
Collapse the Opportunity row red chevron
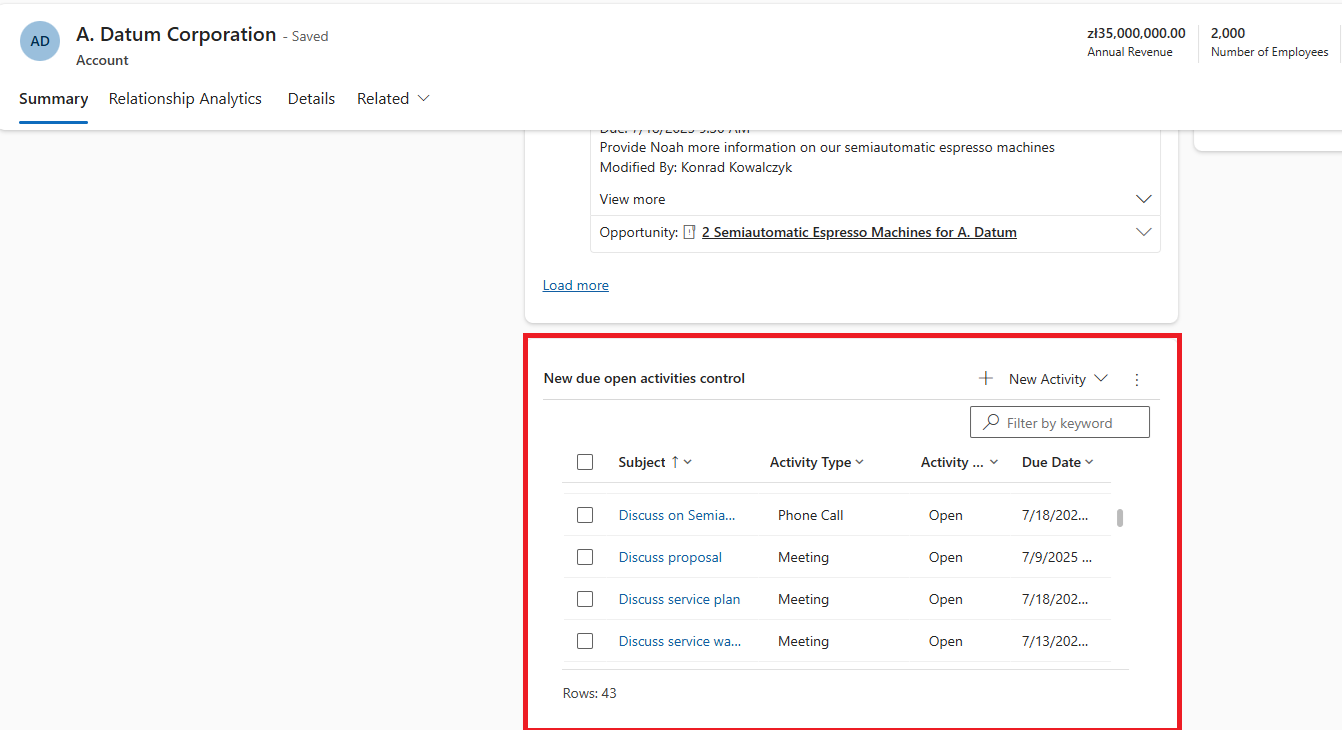[1144, 232]
